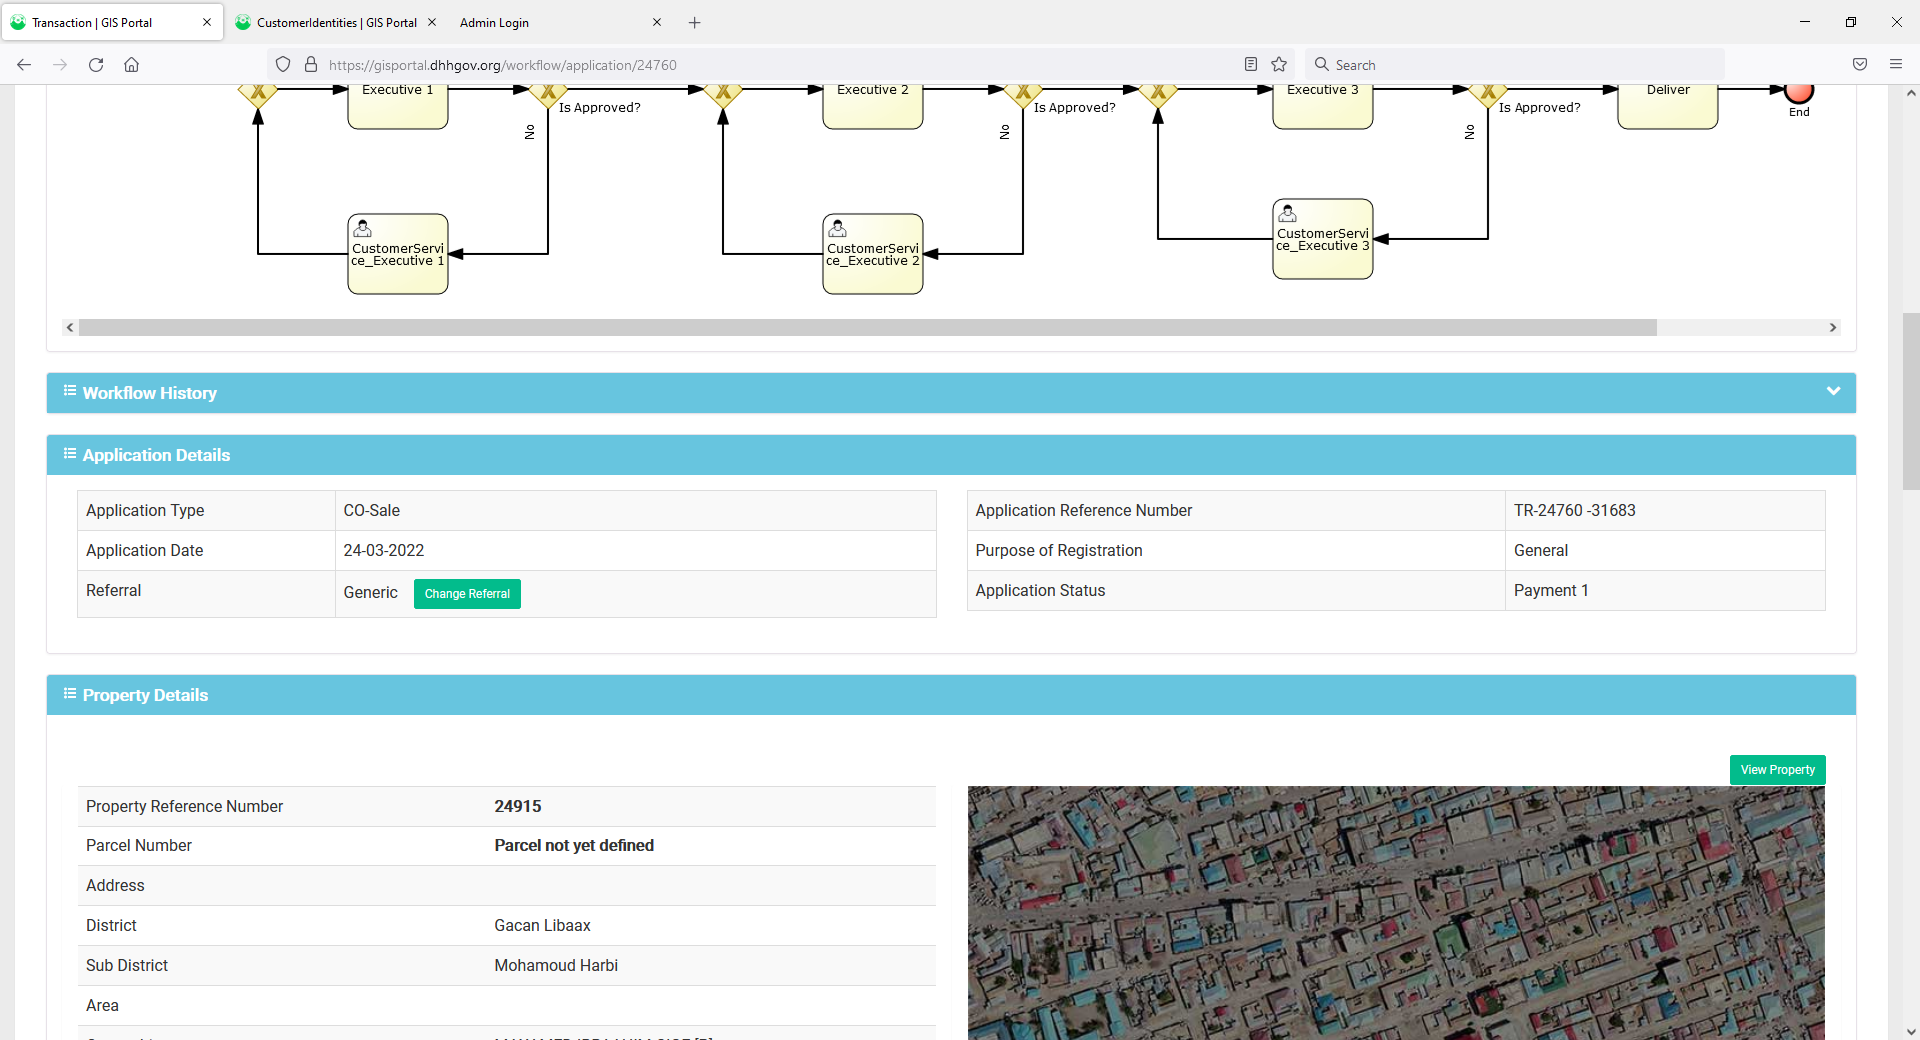Reload the current page
The height and width of the screenshot is (1040, 1920).
(x=96, y=65)
